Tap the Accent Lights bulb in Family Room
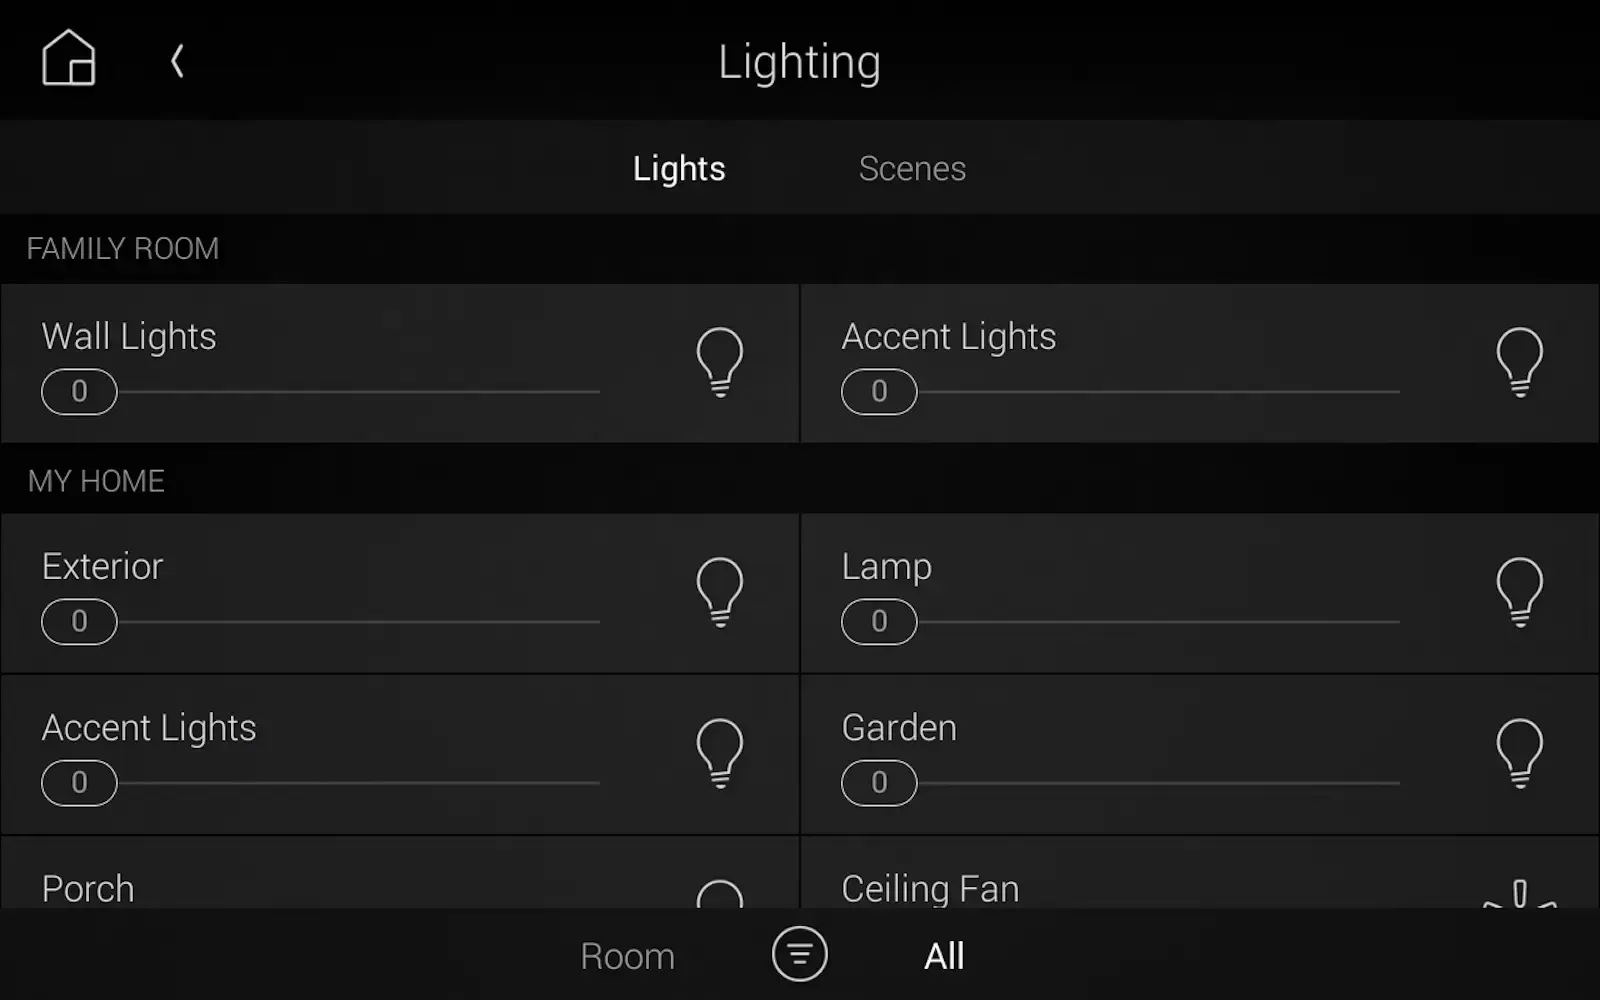This screenshot has height=1000, width=1600. click(1519, 362)
